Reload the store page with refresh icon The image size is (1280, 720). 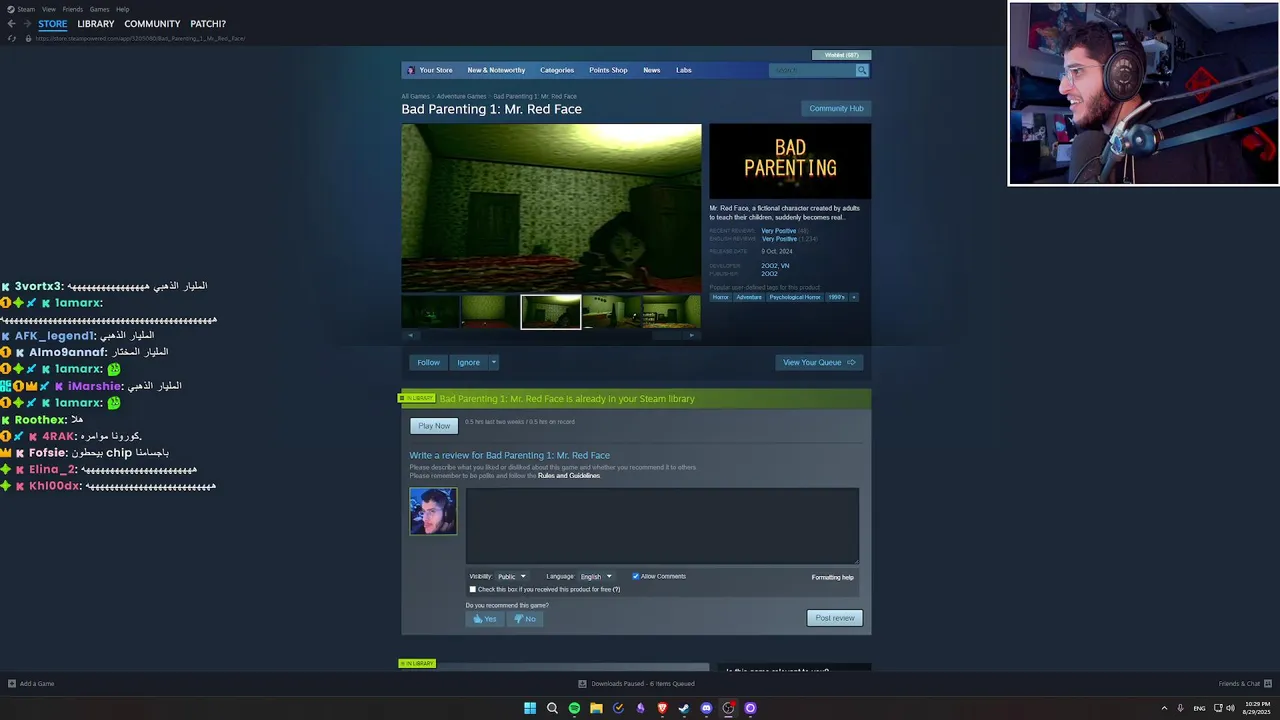12,38
